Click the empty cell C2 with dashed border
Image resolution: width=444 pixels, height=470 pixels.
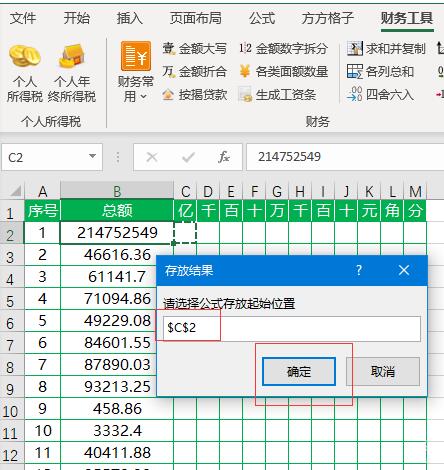pos(185,233)
